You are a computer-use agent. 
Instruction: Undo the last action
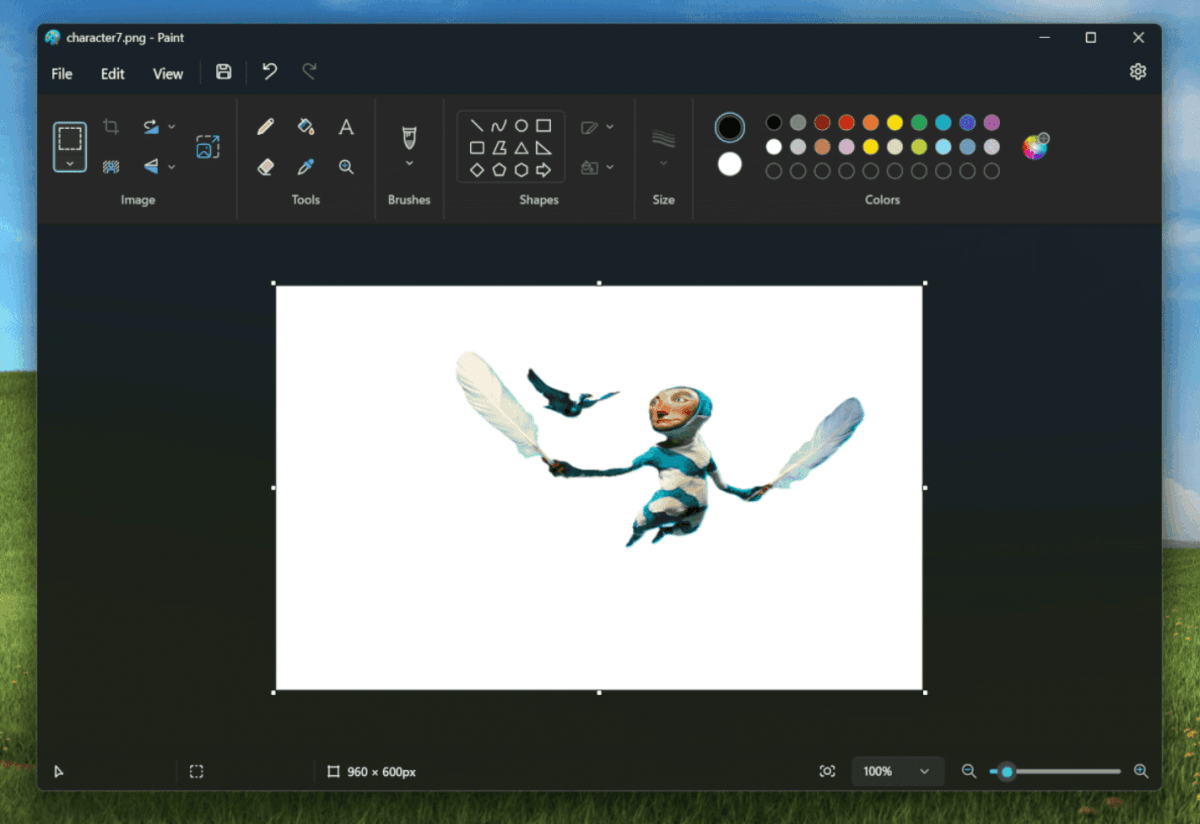[270, 72]
